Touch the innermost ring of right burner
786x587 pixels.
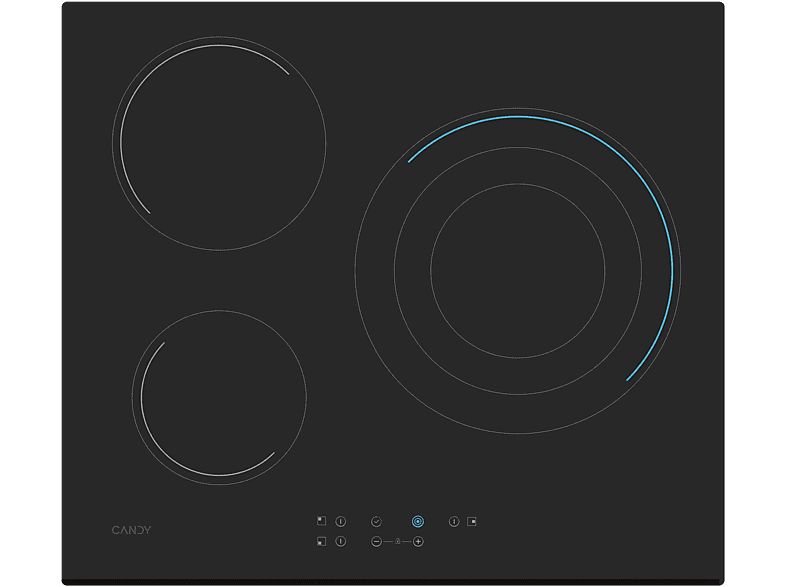tap(517, 270)
